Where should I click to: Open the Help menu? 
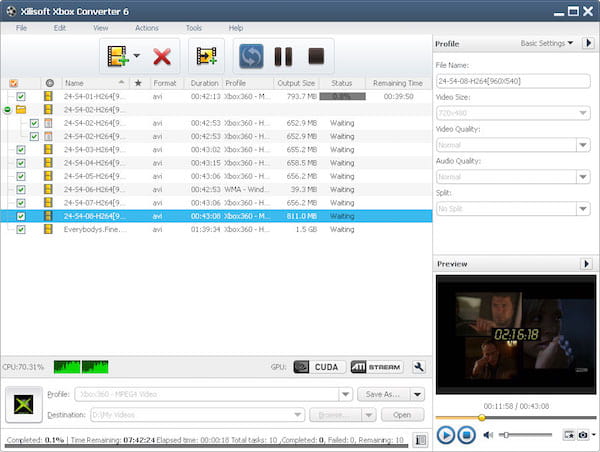click(x=236, y=28)
